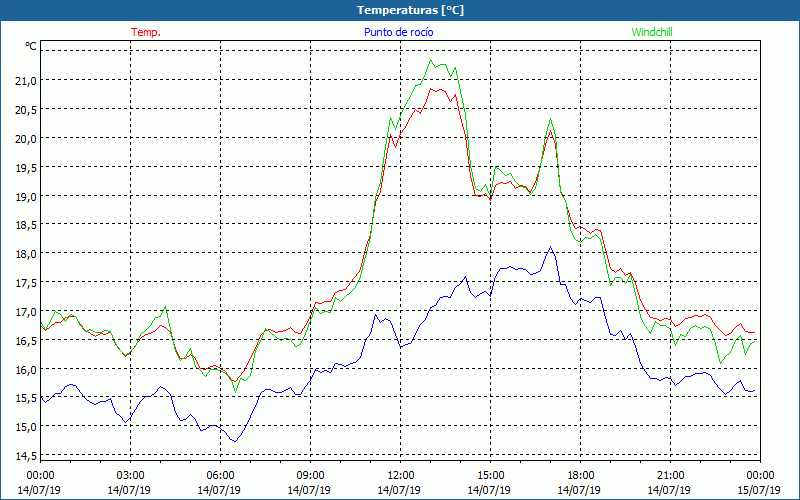Click the °C unit label above the axis
Viewport: 800px width, 500px height.
tap(31, 46)
